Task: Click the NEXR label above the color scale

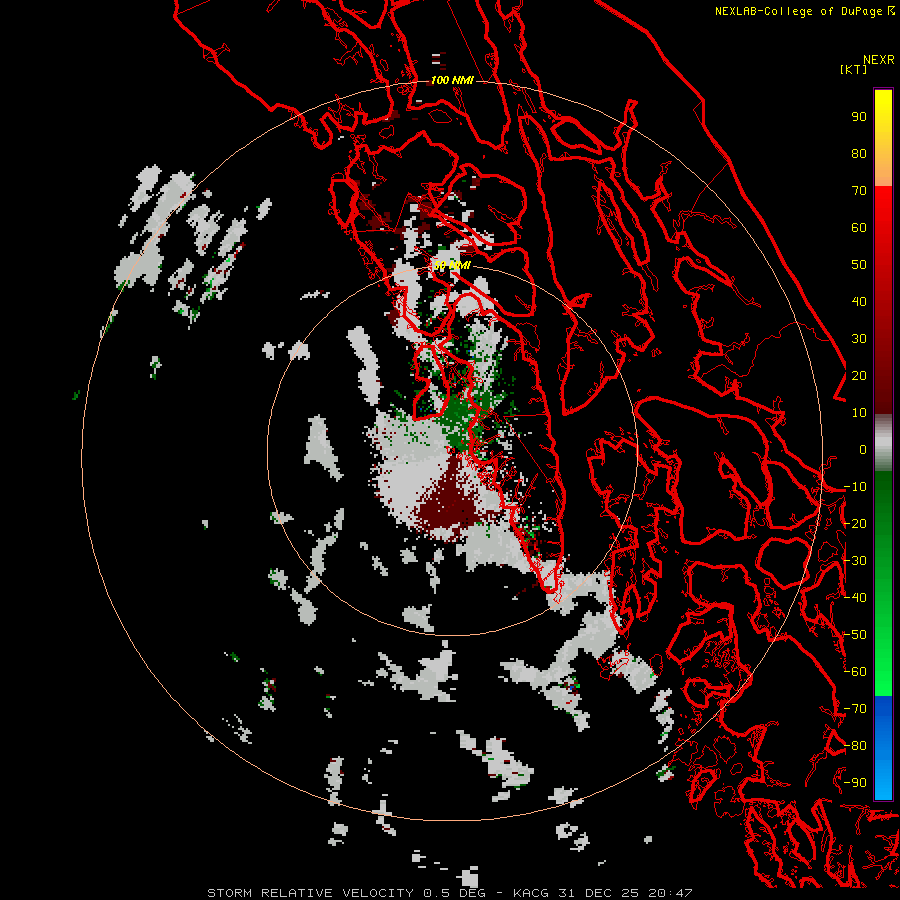Action: [x=878, y=60]
